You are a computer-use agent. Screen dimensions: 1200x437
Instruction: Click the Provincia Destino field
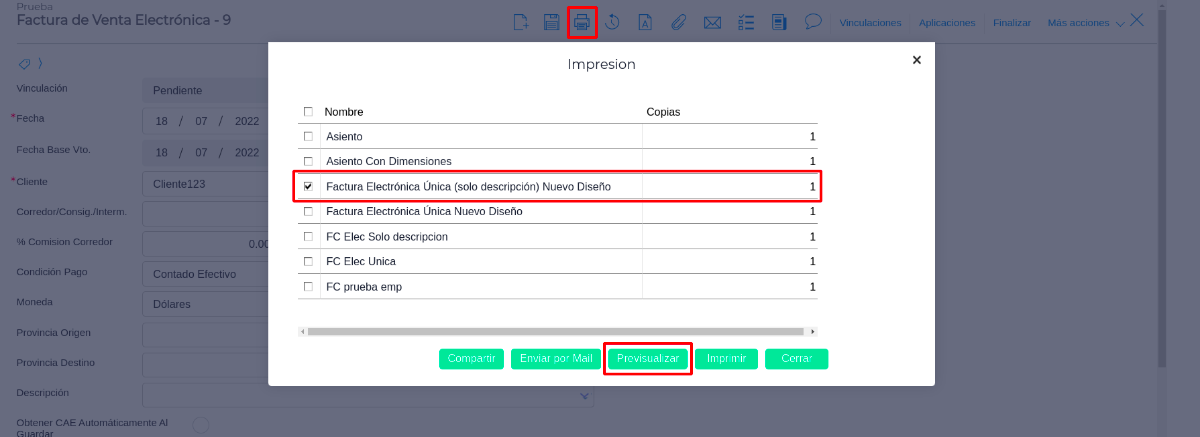(x=205, y=365)
